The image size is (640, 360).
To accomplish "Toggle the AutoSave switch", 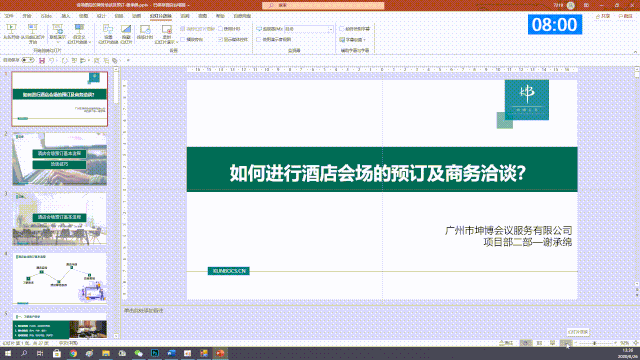I will pyautogui.click(x=28, y=60).
